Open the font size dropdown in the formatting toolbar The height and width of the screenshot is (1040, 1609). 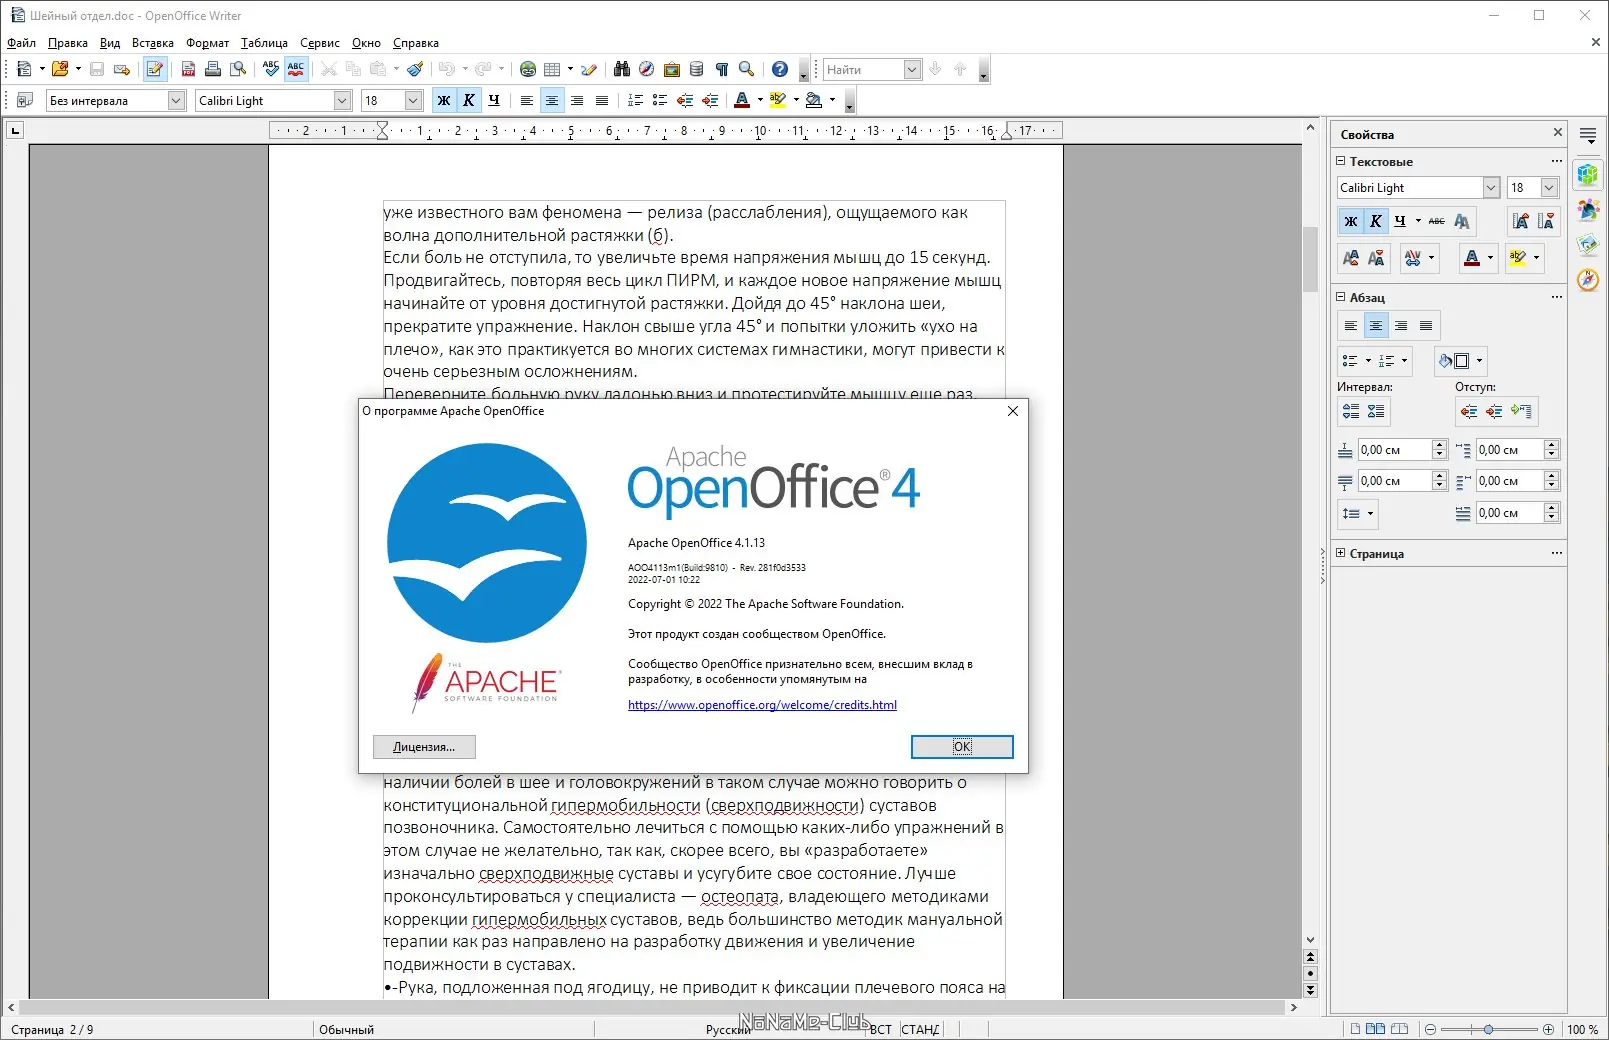(413, 100)
